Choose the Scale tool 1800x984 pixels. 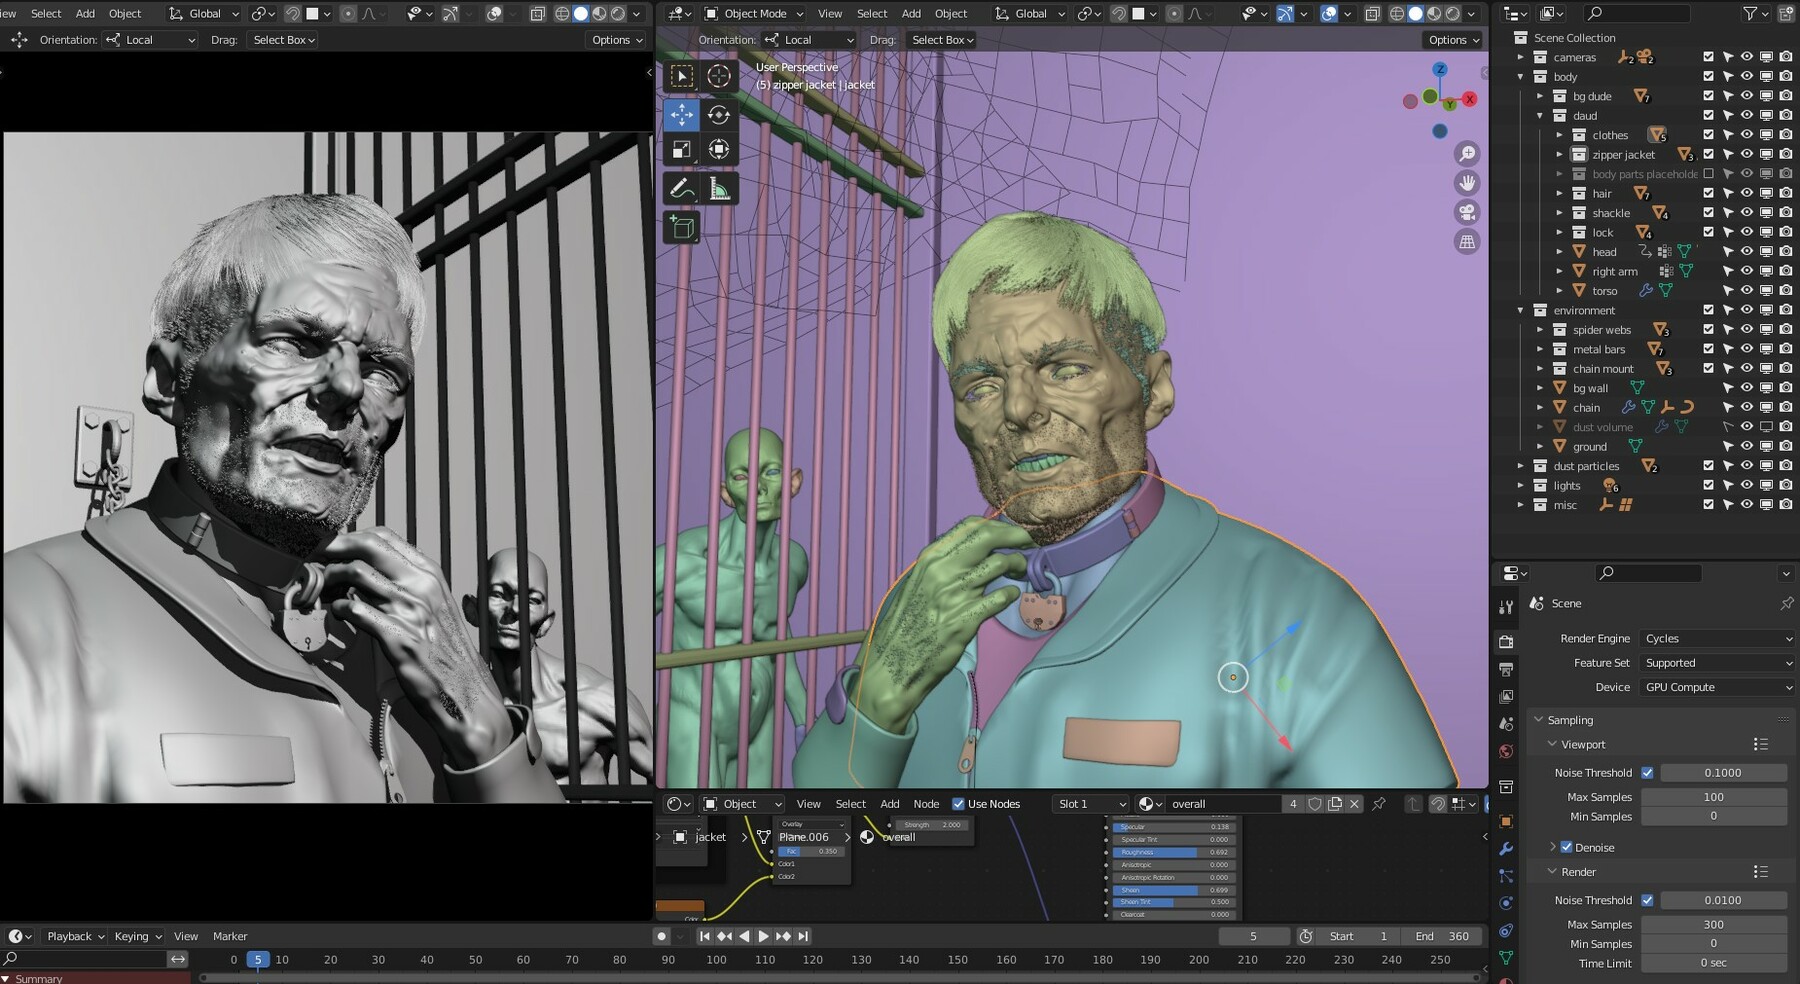(x=681, y=150)
